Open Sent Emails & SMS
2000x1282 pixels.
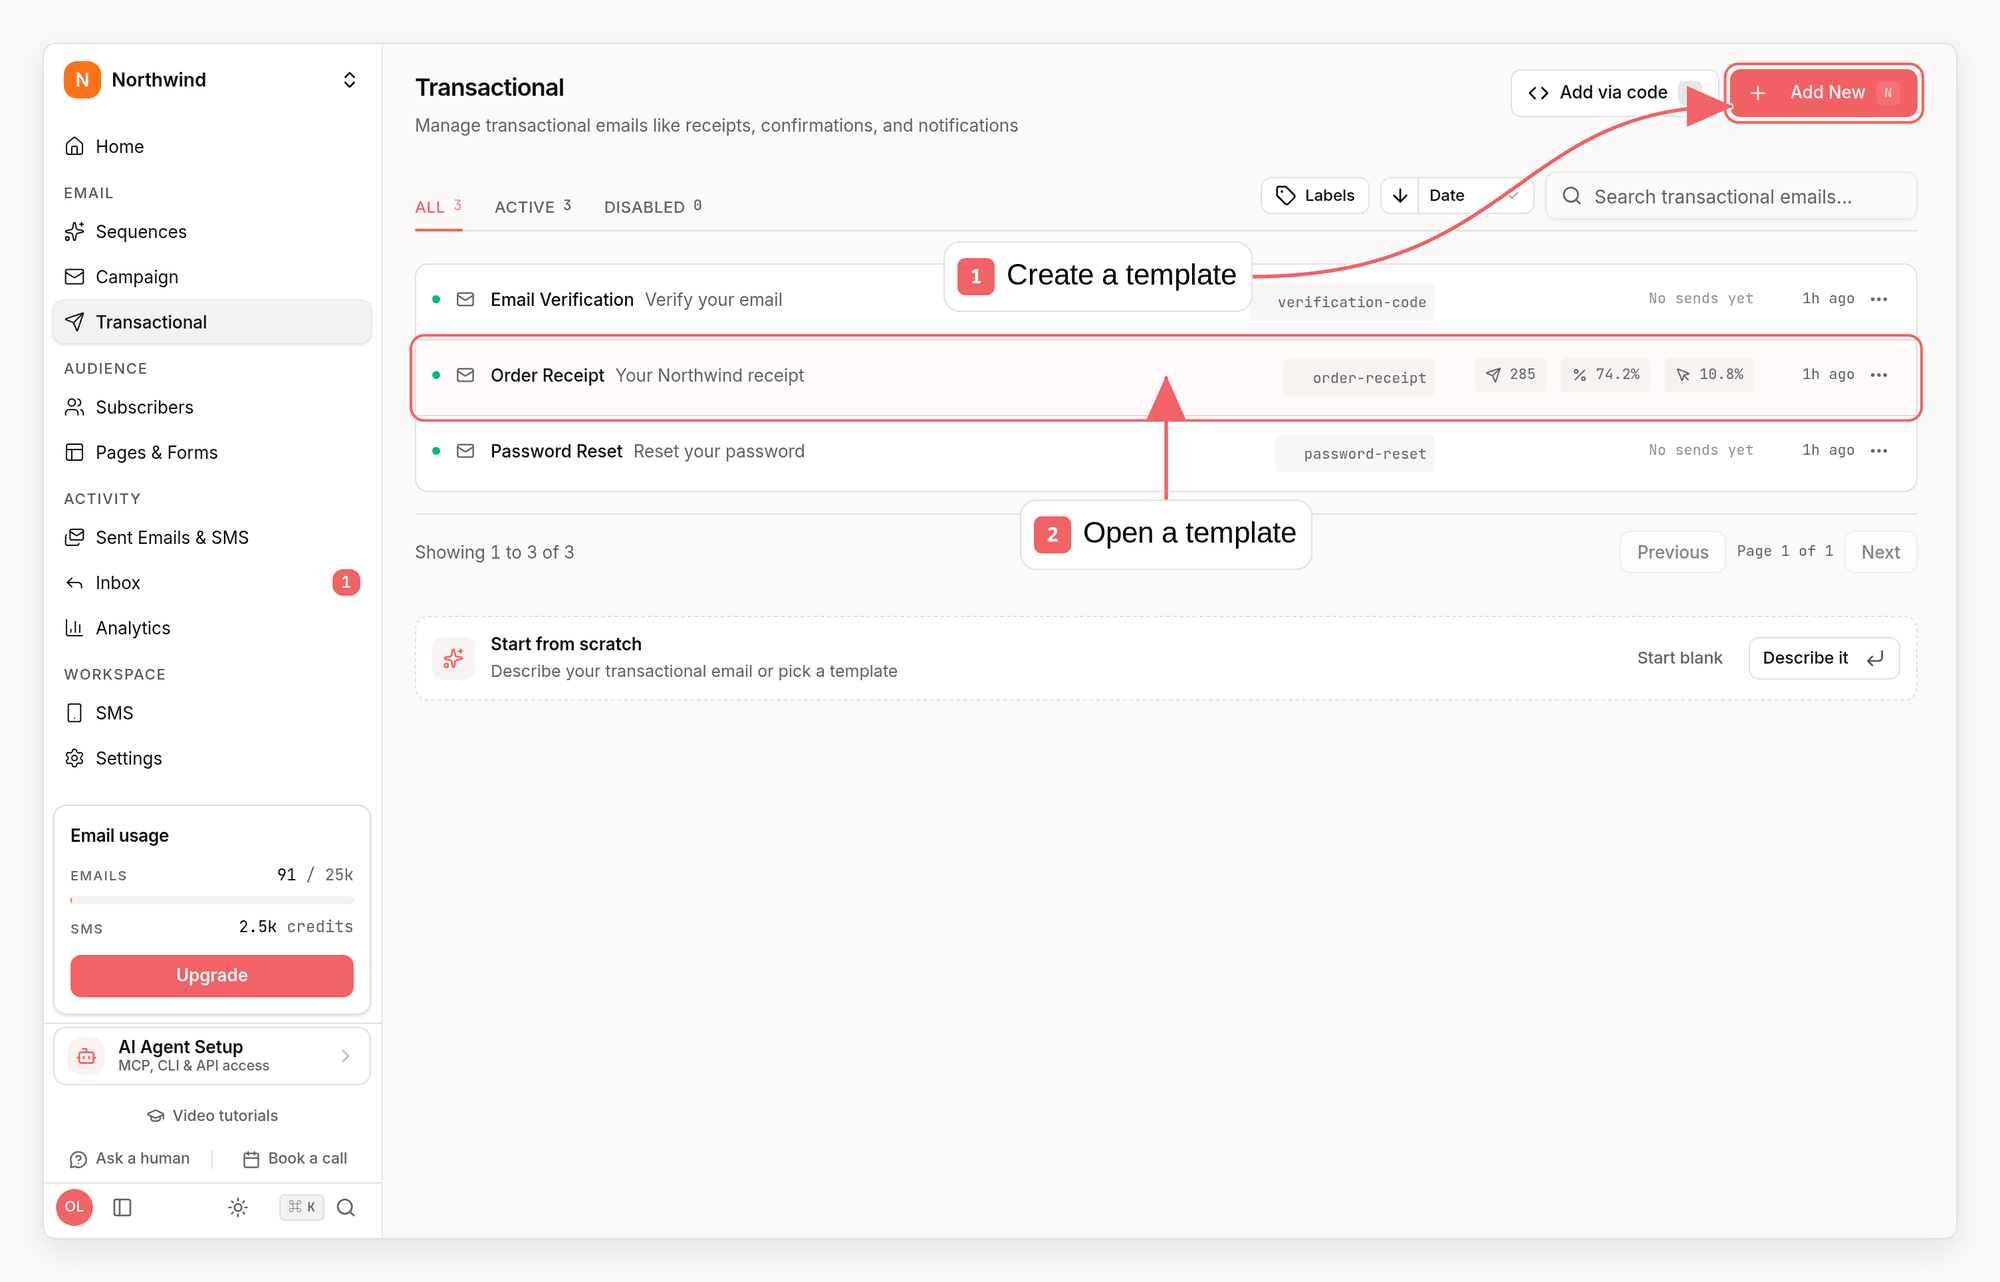click(211, 537)
